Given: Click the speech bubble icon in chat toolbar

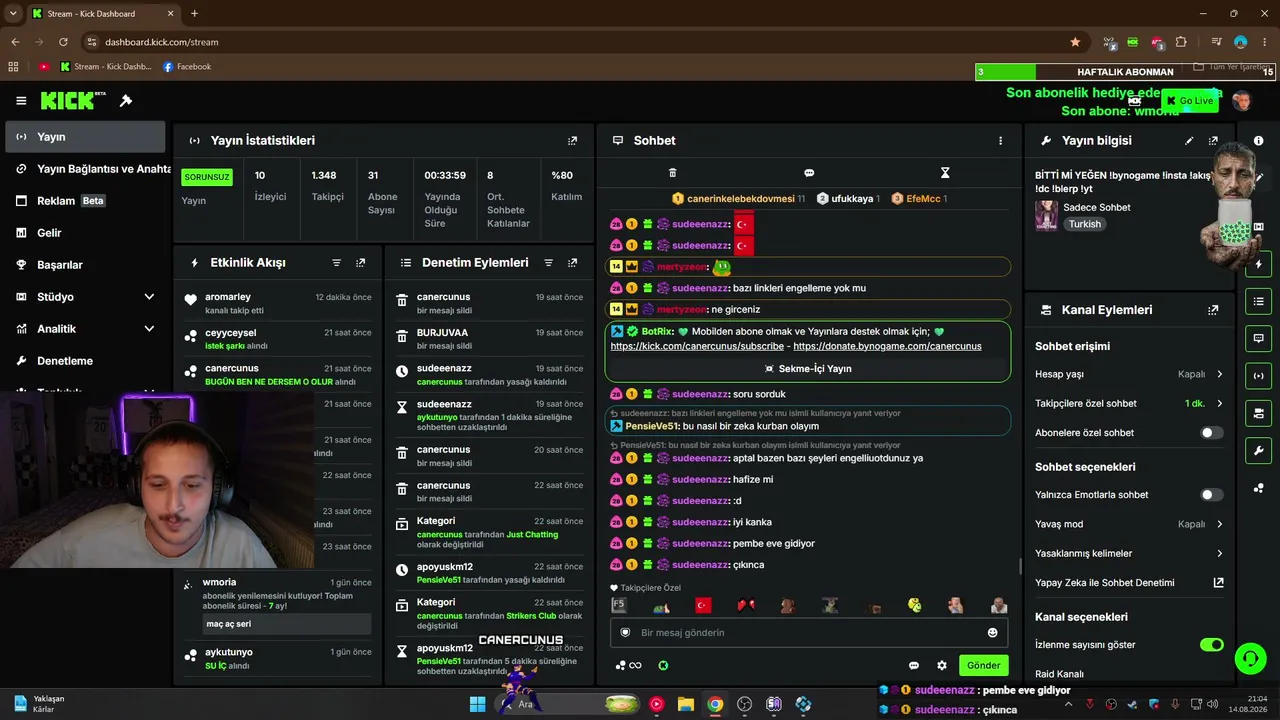Looking at the screenshot, I should [809, 173].
